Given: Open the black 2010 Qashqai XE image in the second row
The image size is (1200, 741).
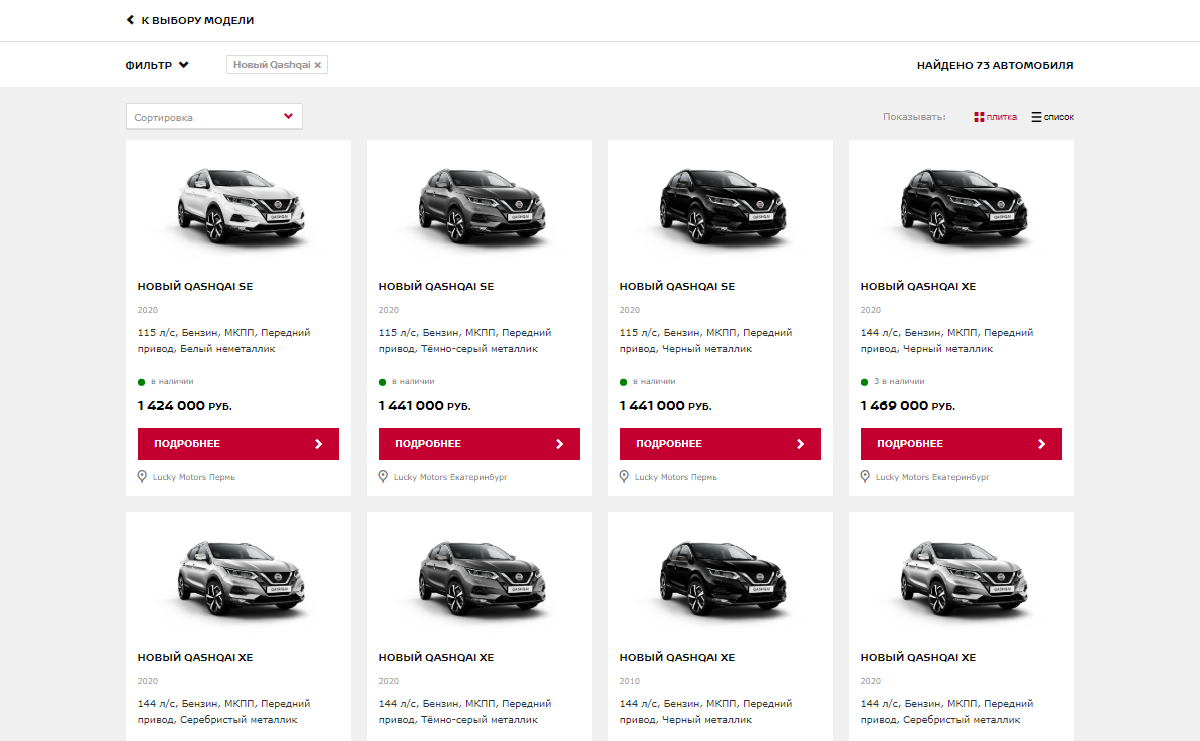Looking at the screenshot, I should tap(720, 578).
